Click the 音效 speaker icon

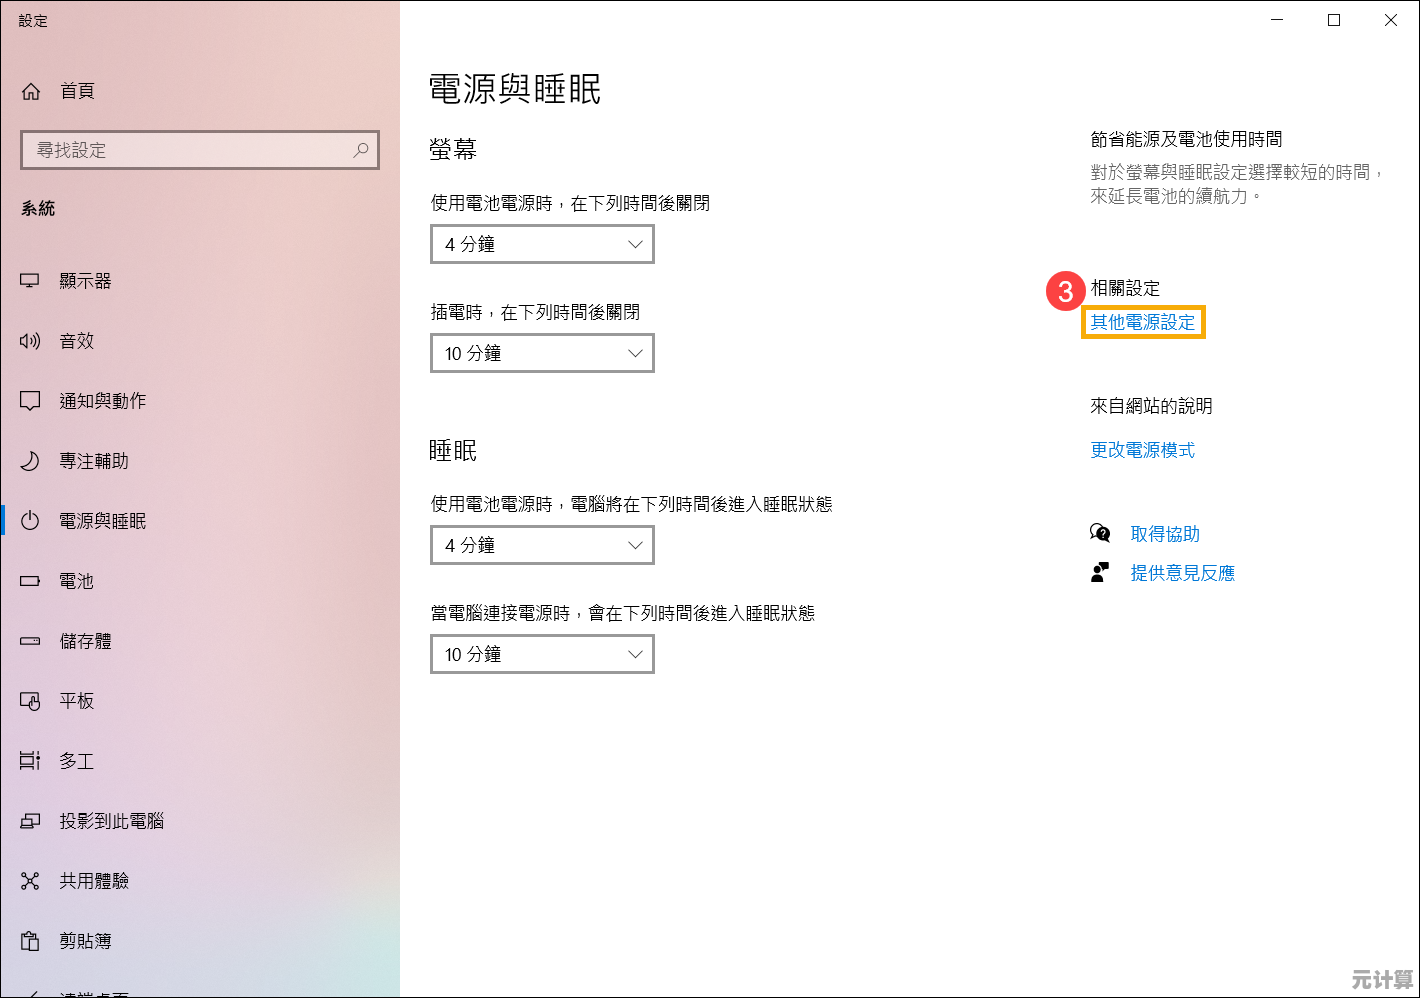(x=30, y=341)
